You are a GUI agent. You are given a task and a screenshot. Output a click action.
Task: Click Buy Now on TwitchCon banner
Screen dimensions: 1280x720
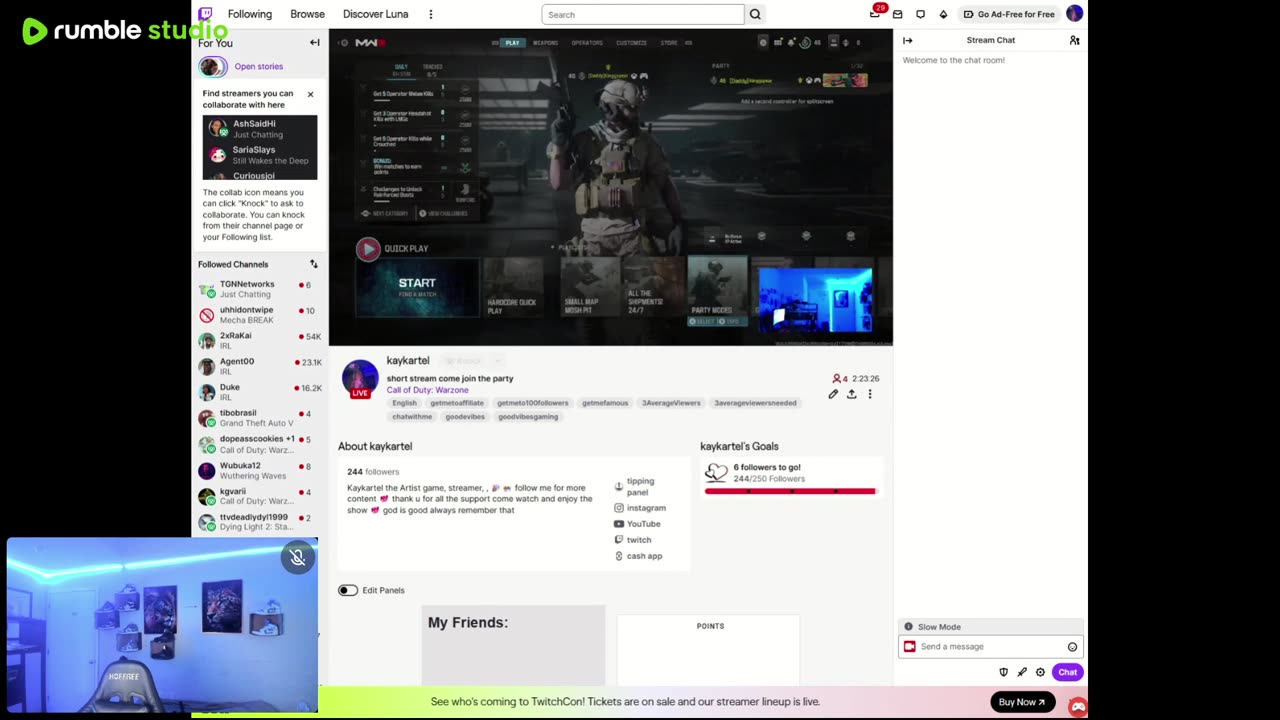tap(1022, 702)
